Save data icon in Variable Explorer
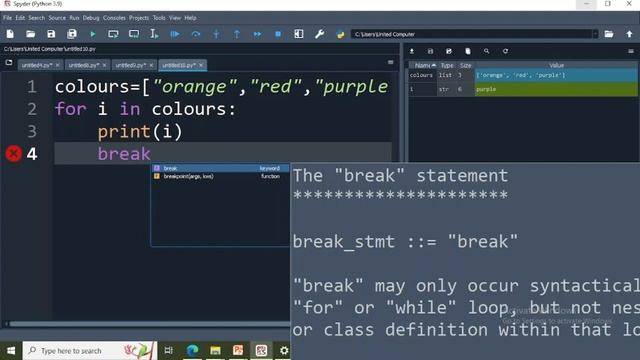The height and width of the screenshot is (360, 640). [x=430, y=51]
